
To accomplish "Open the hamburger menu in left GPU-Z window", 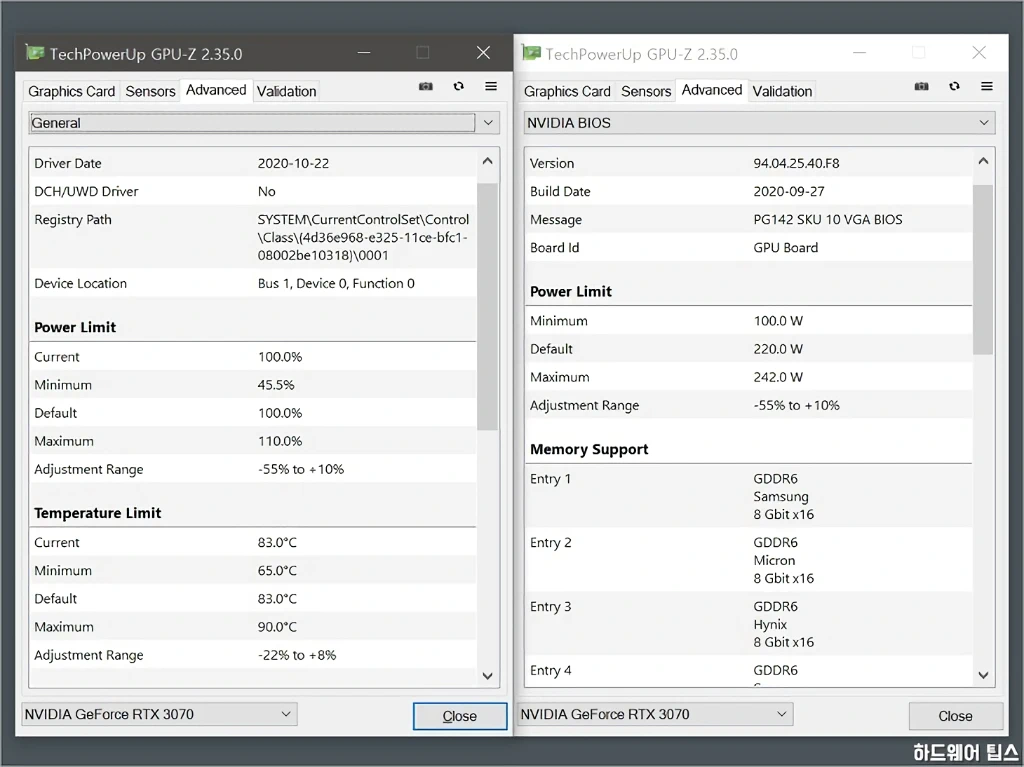I will (x=491, y=86).
